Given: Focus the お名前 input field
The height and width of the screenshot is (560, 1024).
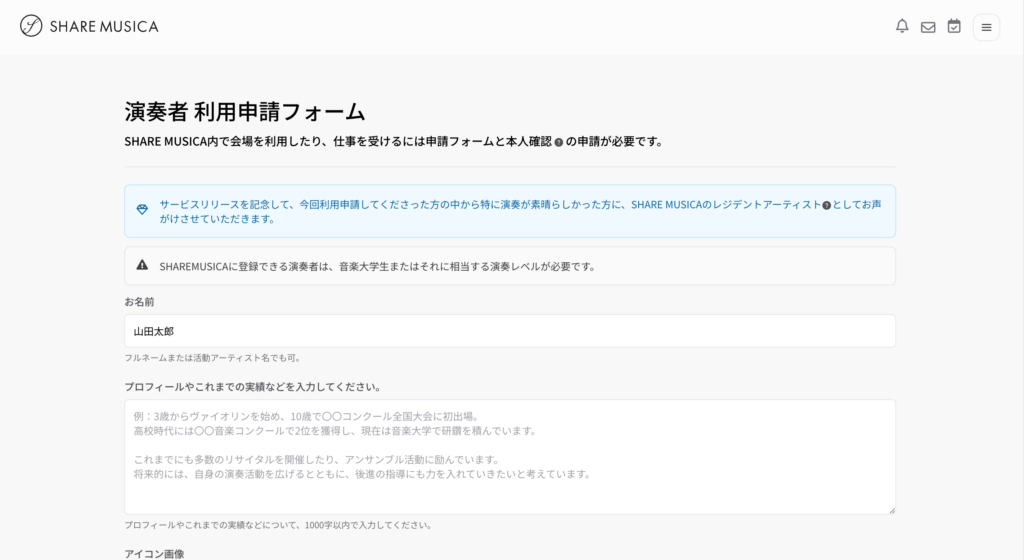Looking at the screenshot, I should (x=509, y=331).
